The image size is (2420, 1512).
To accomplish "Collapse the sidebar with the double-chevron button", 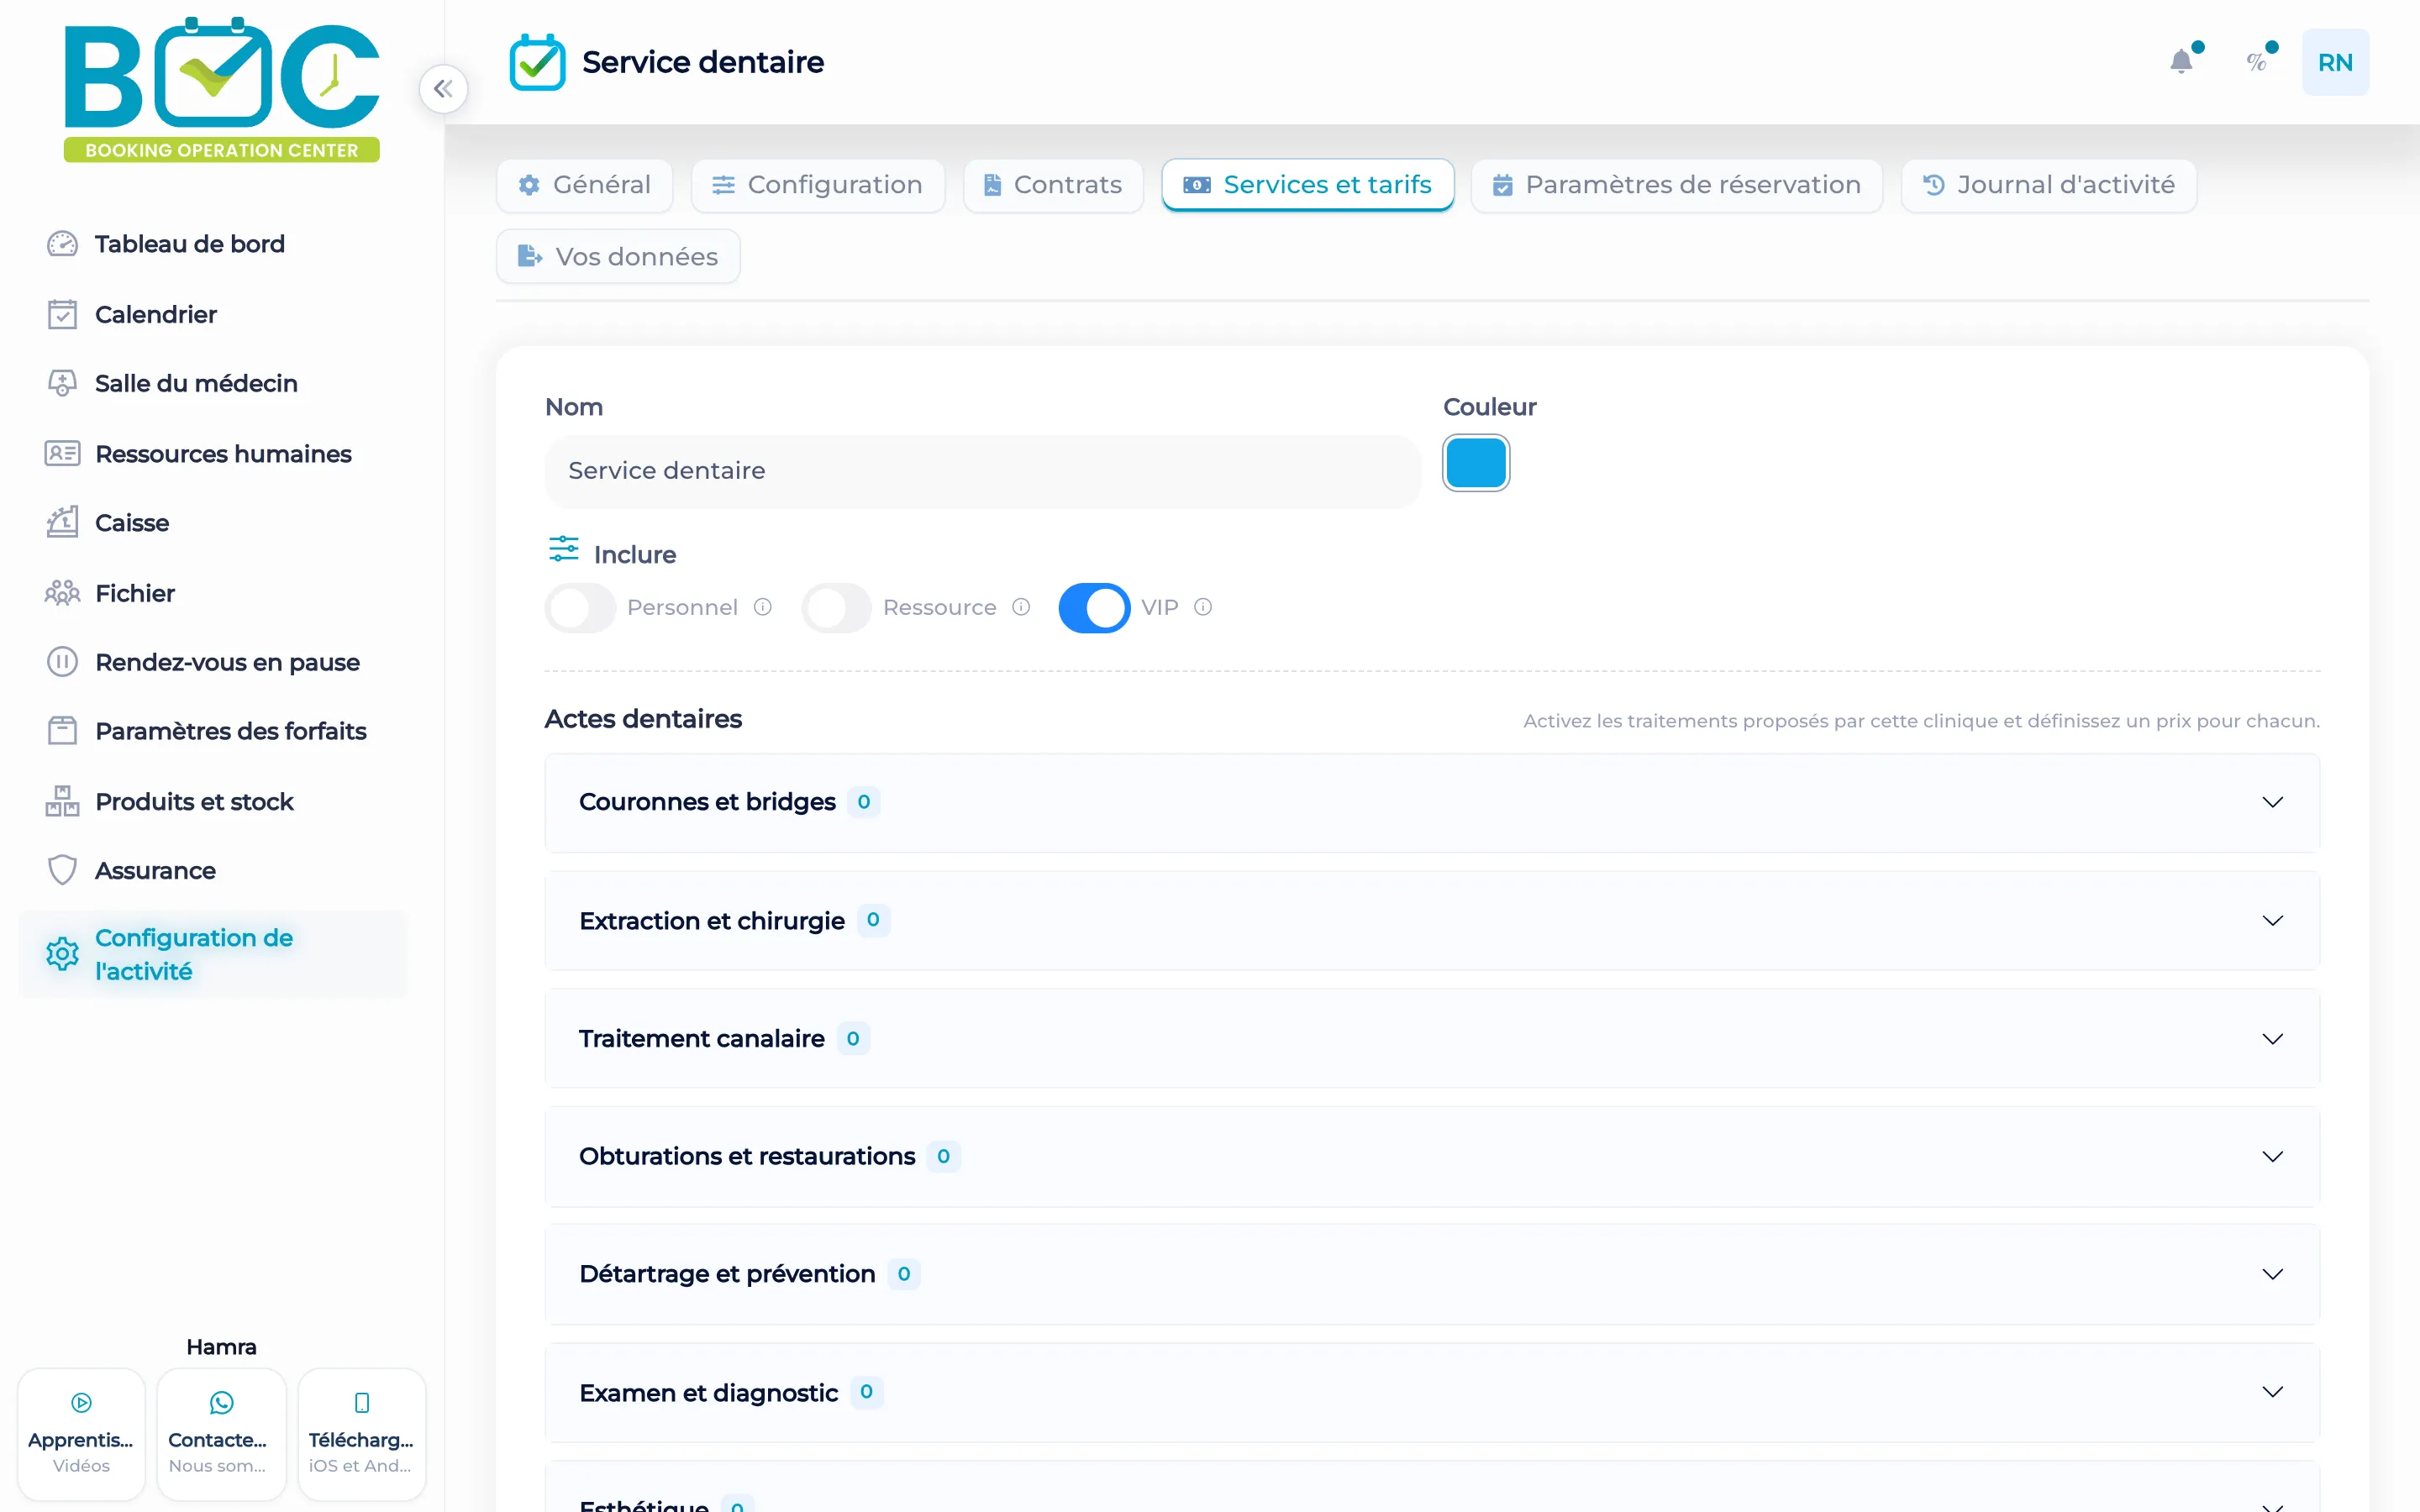I will [443, 89].
